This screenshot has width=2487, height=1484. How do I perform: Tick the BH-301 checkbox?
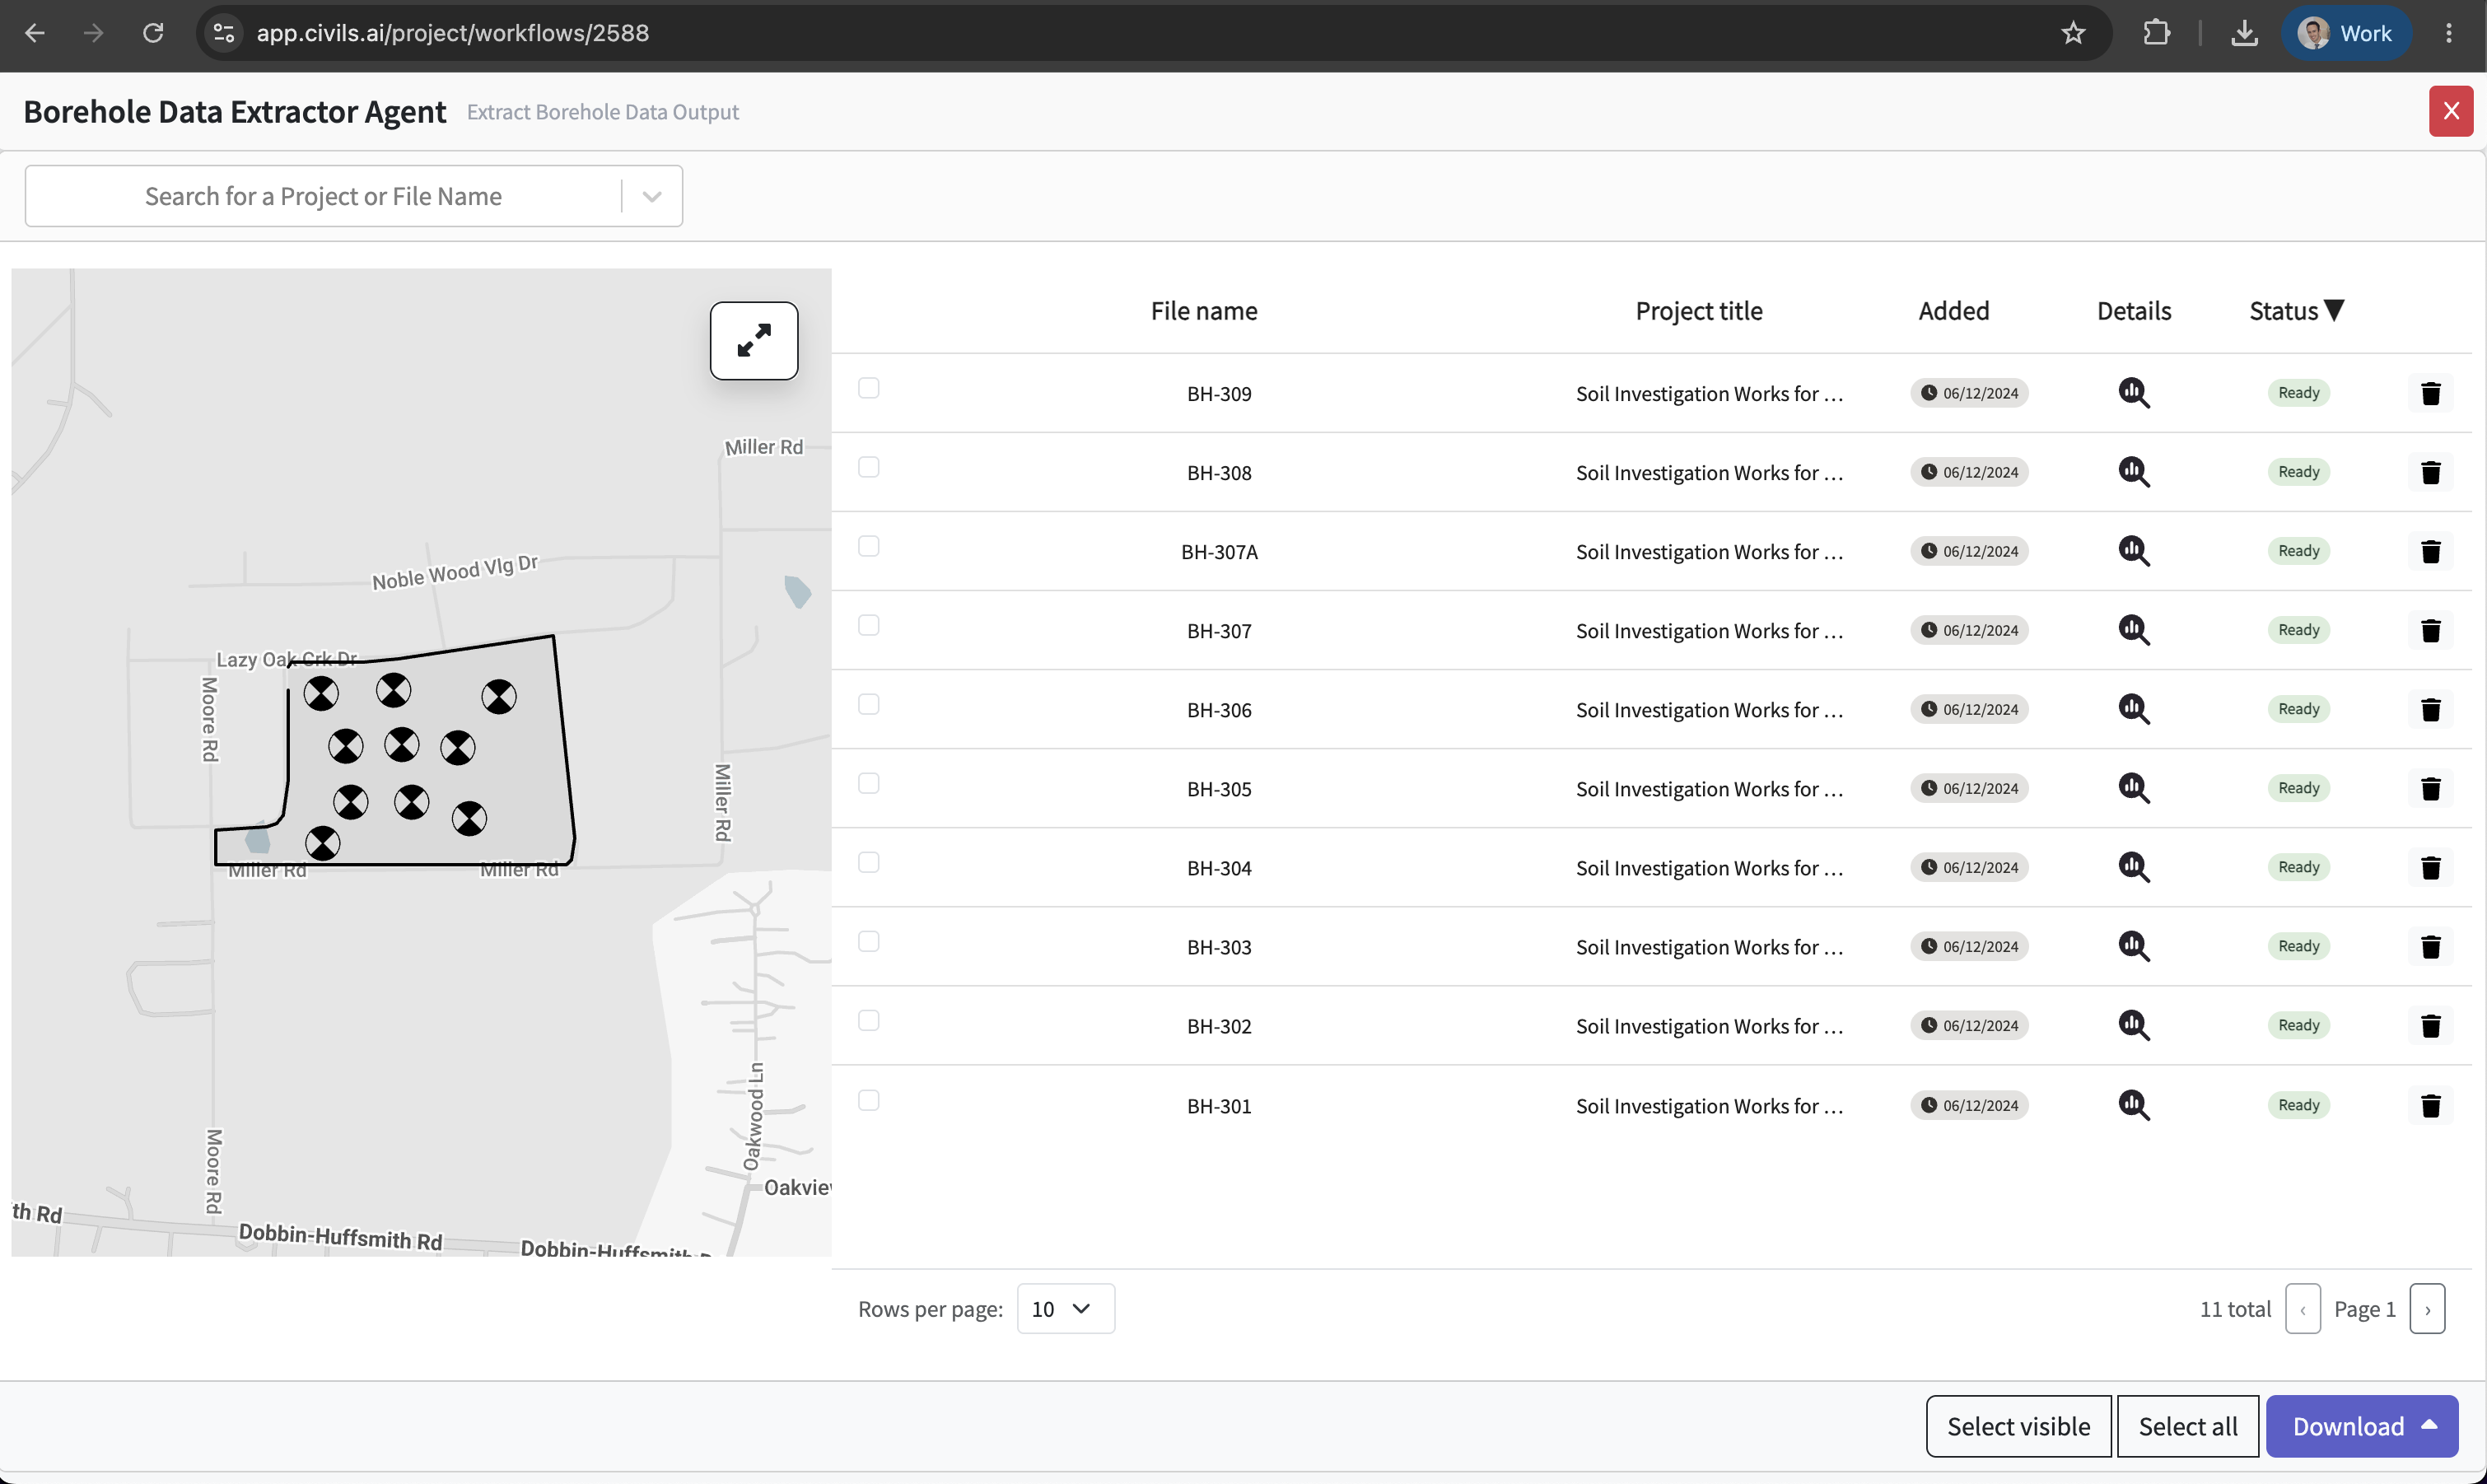point(868,1100)
